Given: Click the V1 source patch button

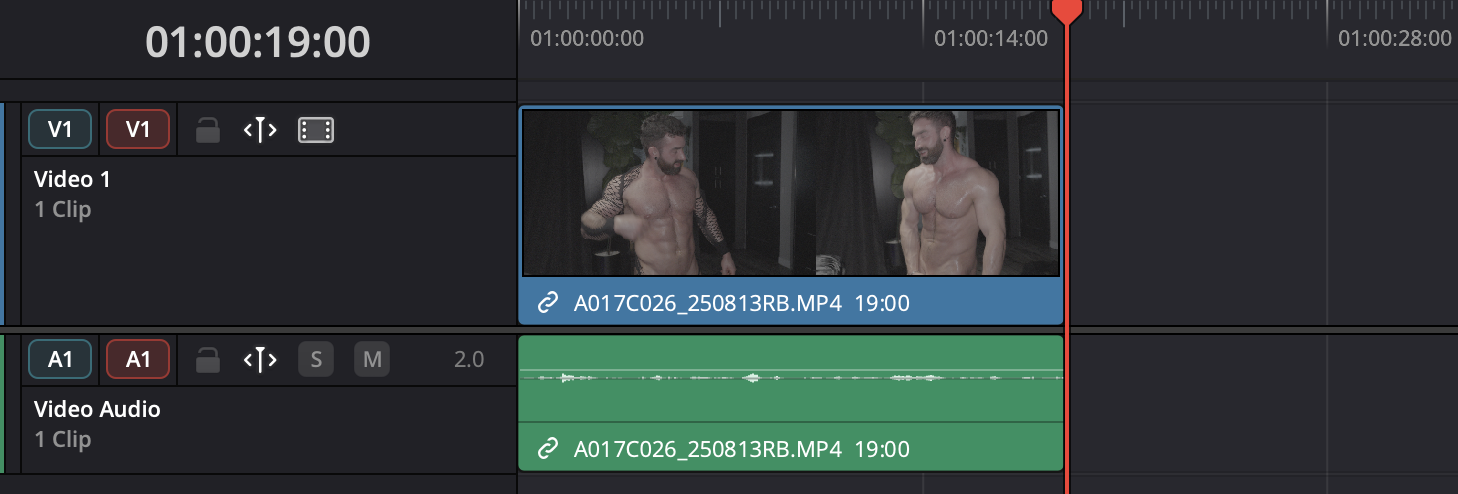Looking at the screenshot, I should click(x=60, y=129).
